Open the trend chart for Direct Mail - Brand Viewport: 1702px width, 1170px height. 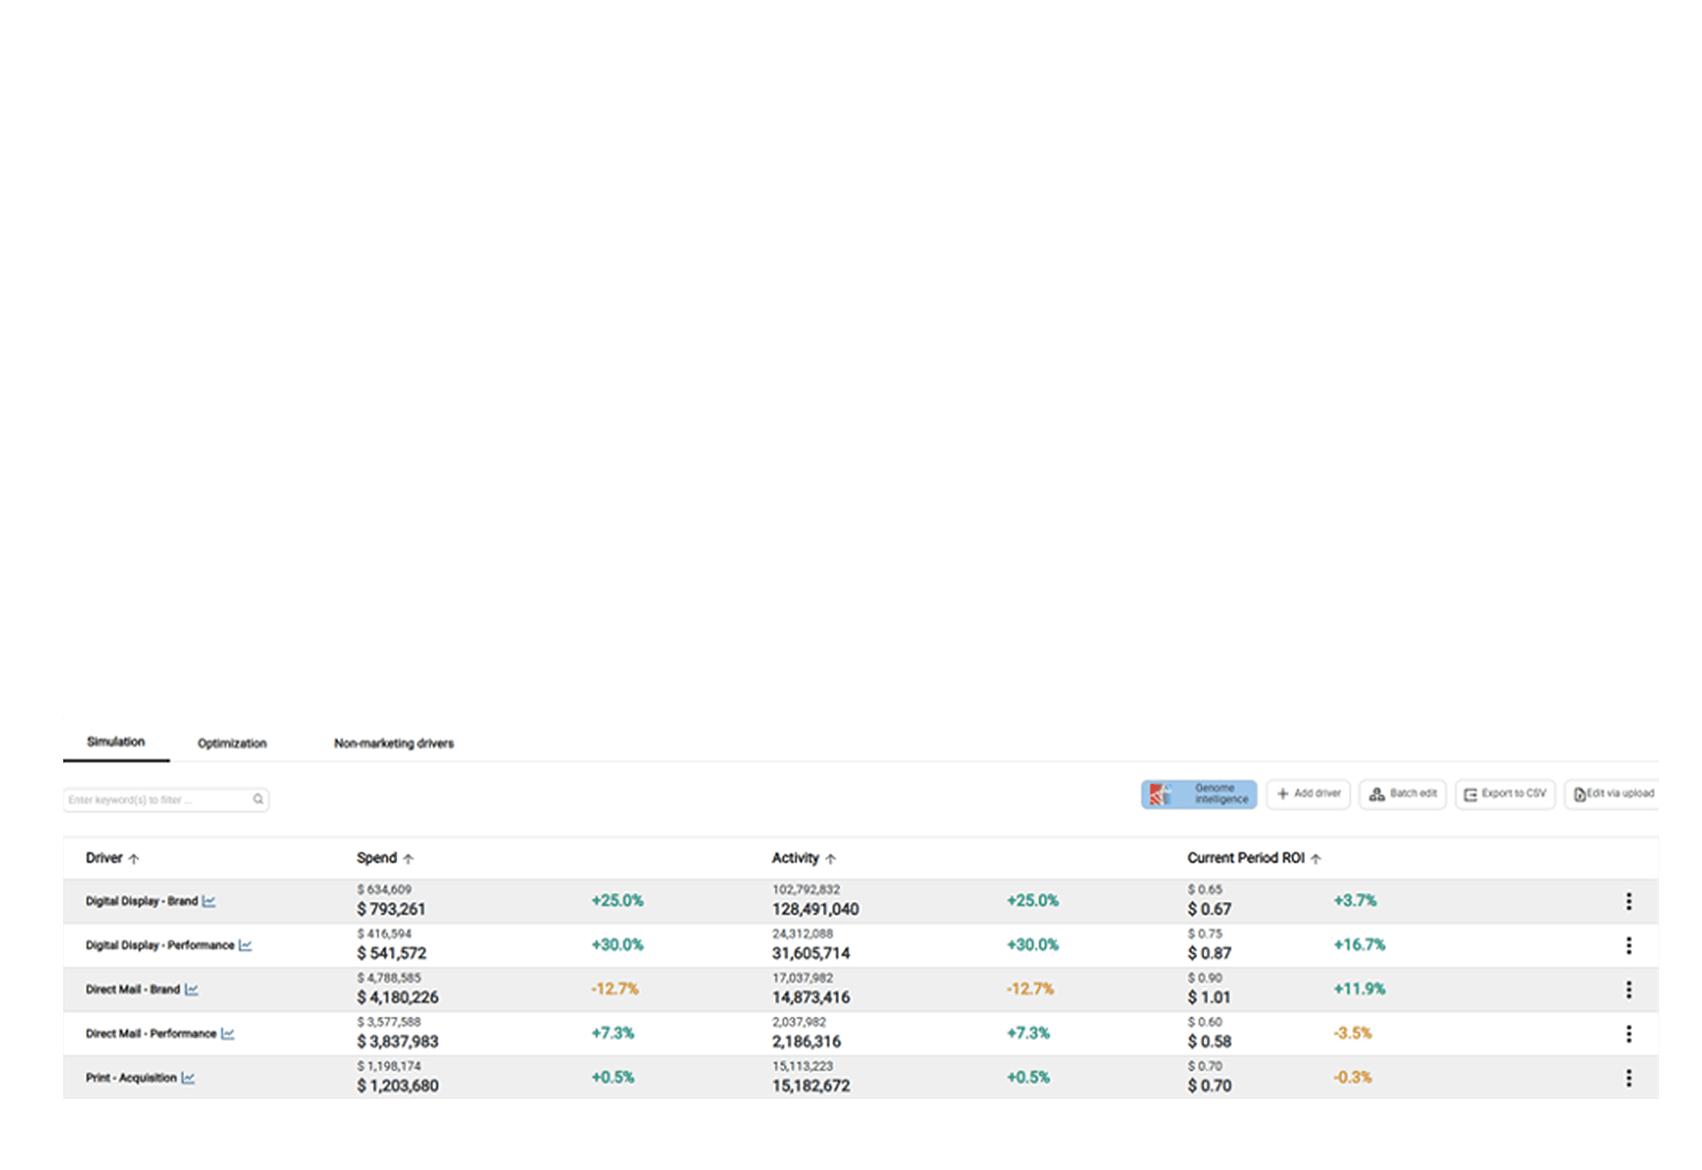pyautogui.click(x=193, y=989)
